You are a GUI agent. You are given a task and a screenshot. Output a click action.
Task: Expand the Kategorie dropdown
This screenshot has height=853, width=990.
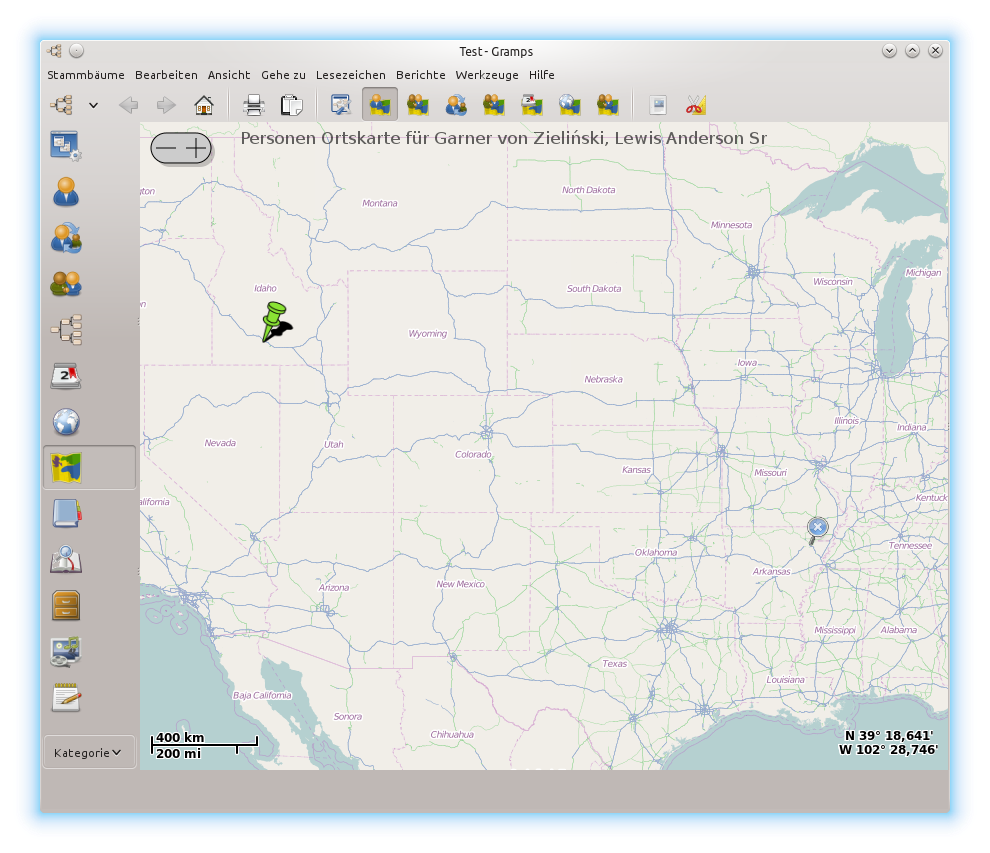[89, 753]
